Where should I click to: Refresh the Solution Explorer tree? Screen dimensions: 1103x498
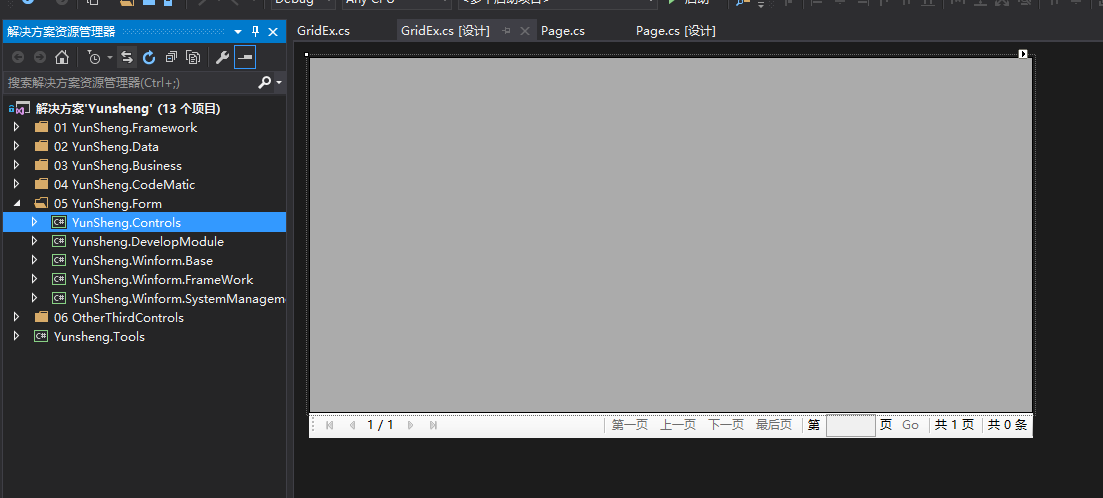click(149, 57)
